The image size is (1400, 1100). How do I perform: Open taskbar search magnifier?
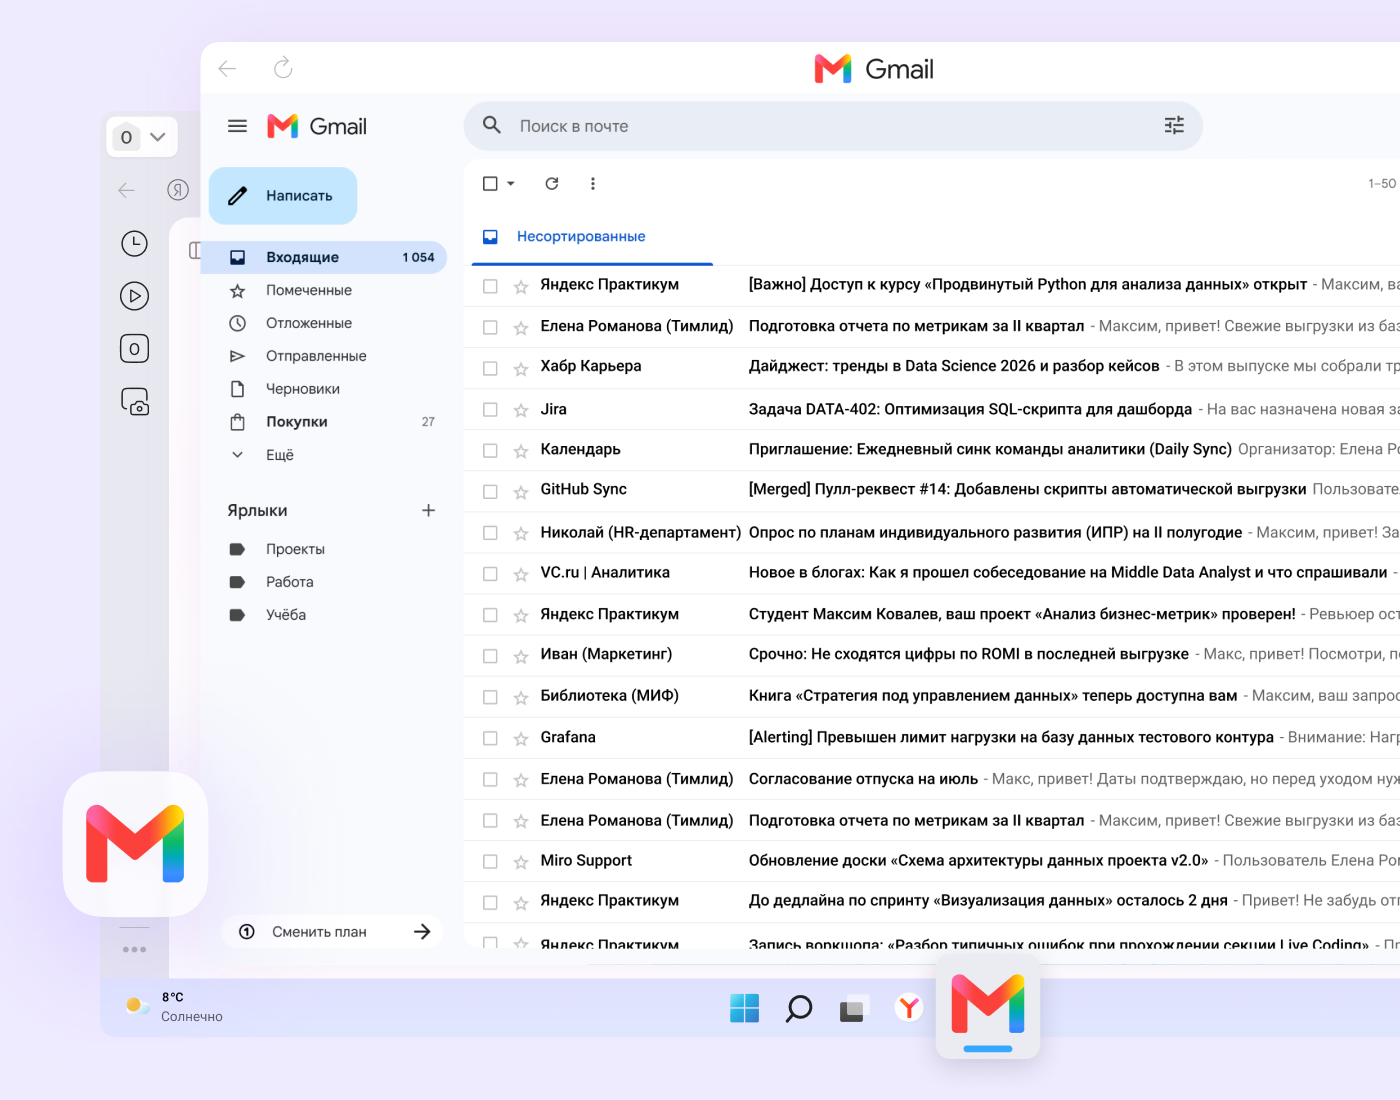[798, 1008]
